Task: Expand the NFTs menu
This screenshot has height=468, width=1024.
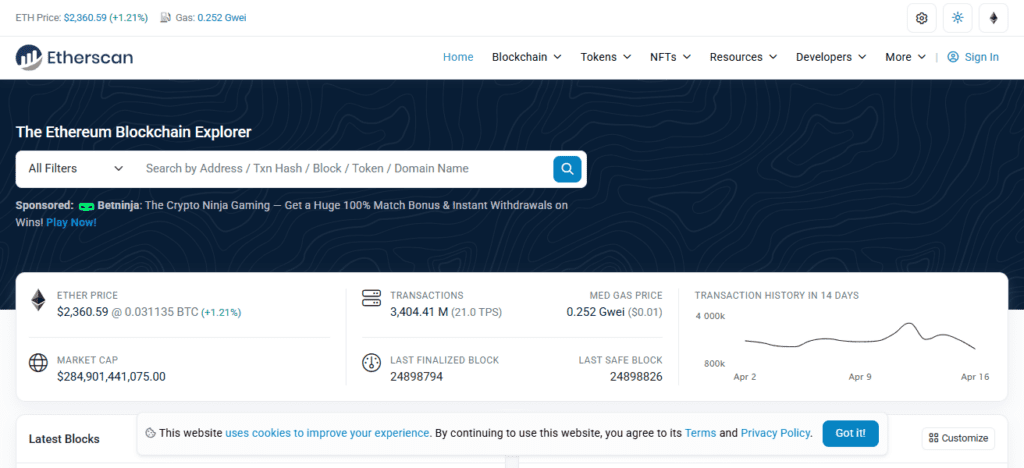Action: [x=670, y=57]
